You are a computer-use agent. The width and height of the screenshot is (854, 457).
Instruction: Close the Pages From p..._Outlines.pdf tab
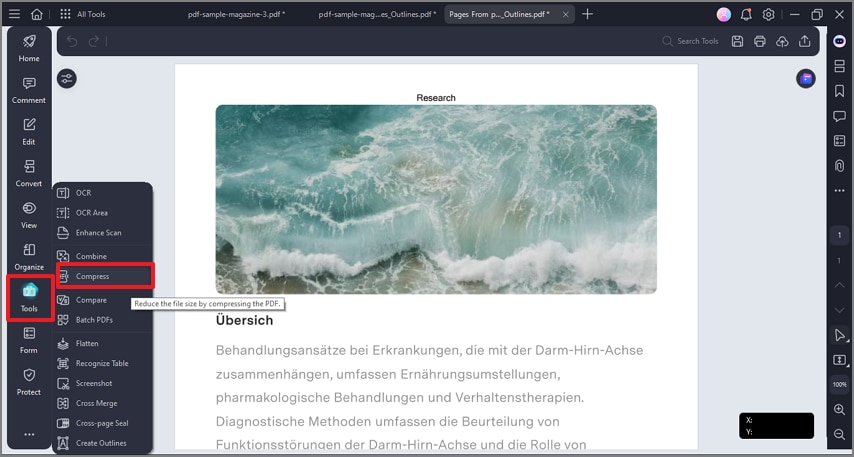click(x=565, y=15)
